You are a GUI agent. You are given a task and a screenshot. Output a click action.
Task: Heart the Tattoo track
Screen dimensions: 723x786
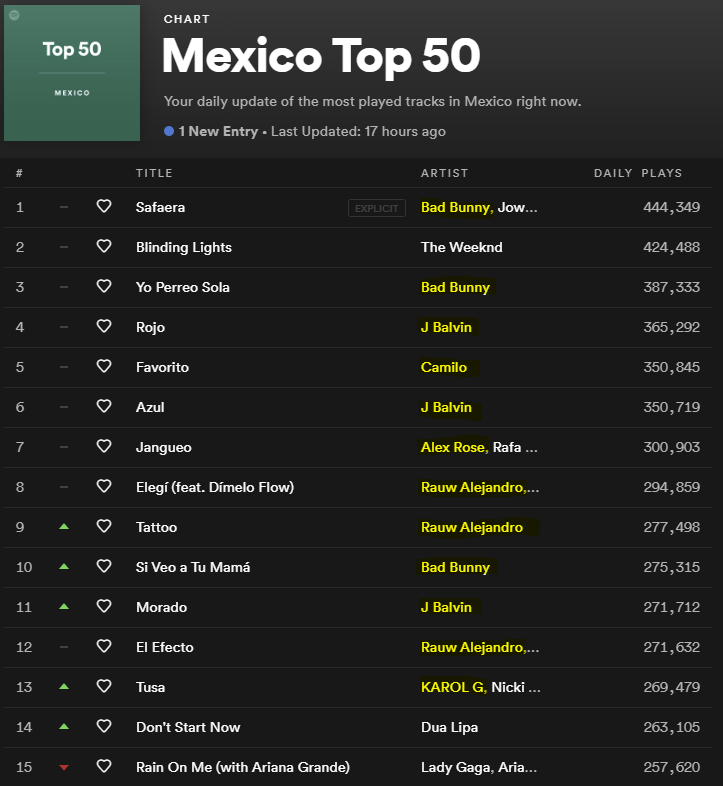(x=104, y=526)
